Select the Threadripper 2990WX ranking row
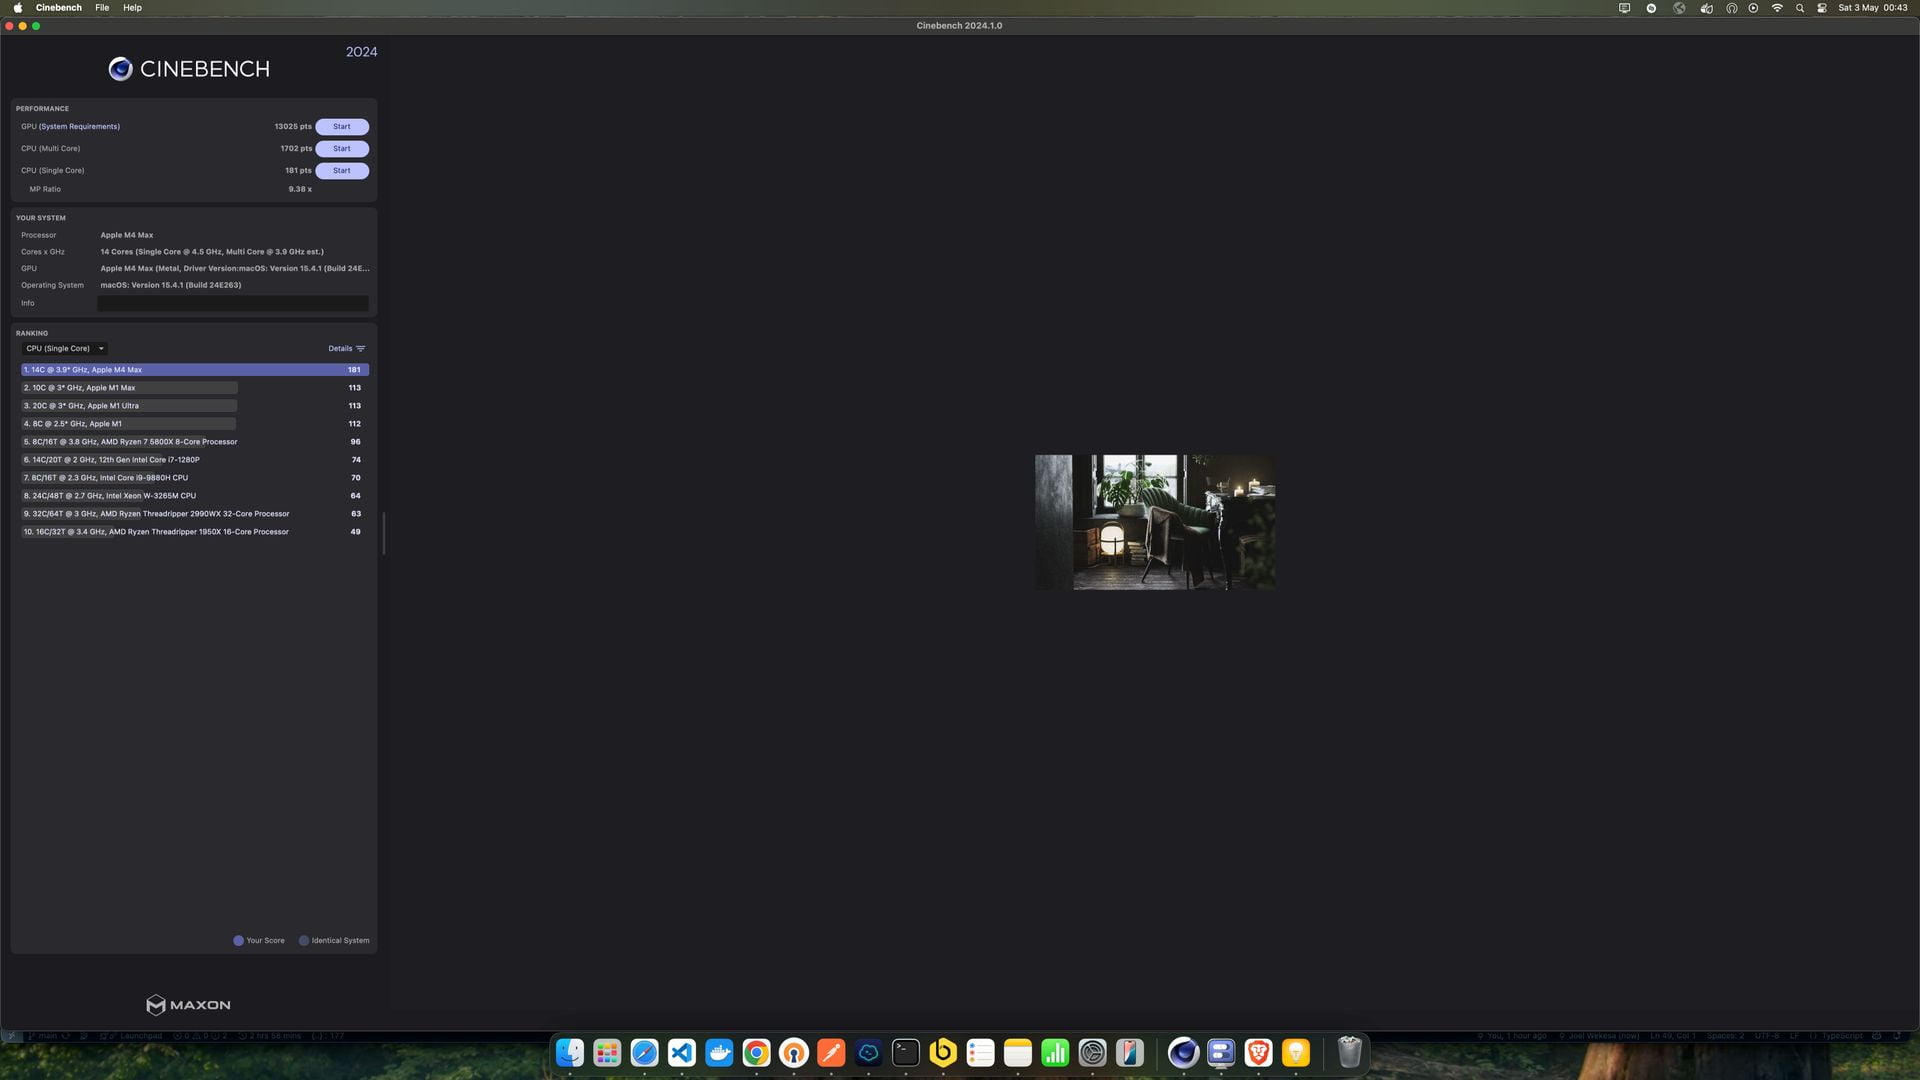This screenshot has width=1920, height=1080. 195,514
